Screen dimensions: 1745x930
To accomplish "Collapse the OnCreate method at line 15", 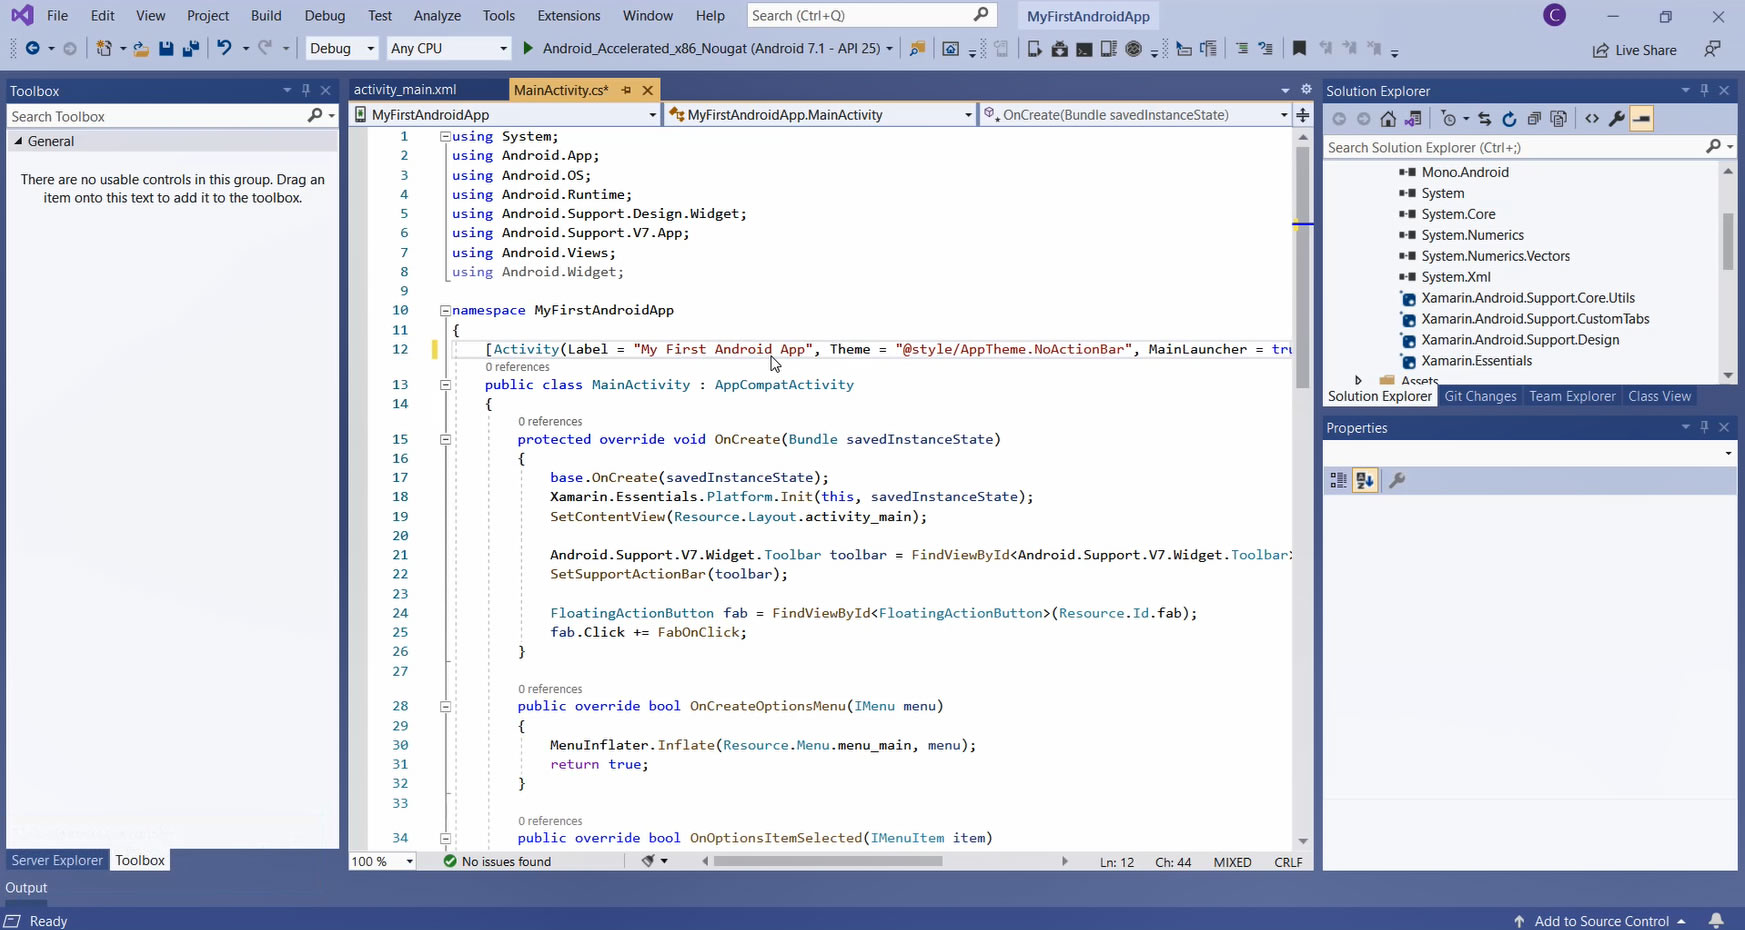I will click(446, 439).
